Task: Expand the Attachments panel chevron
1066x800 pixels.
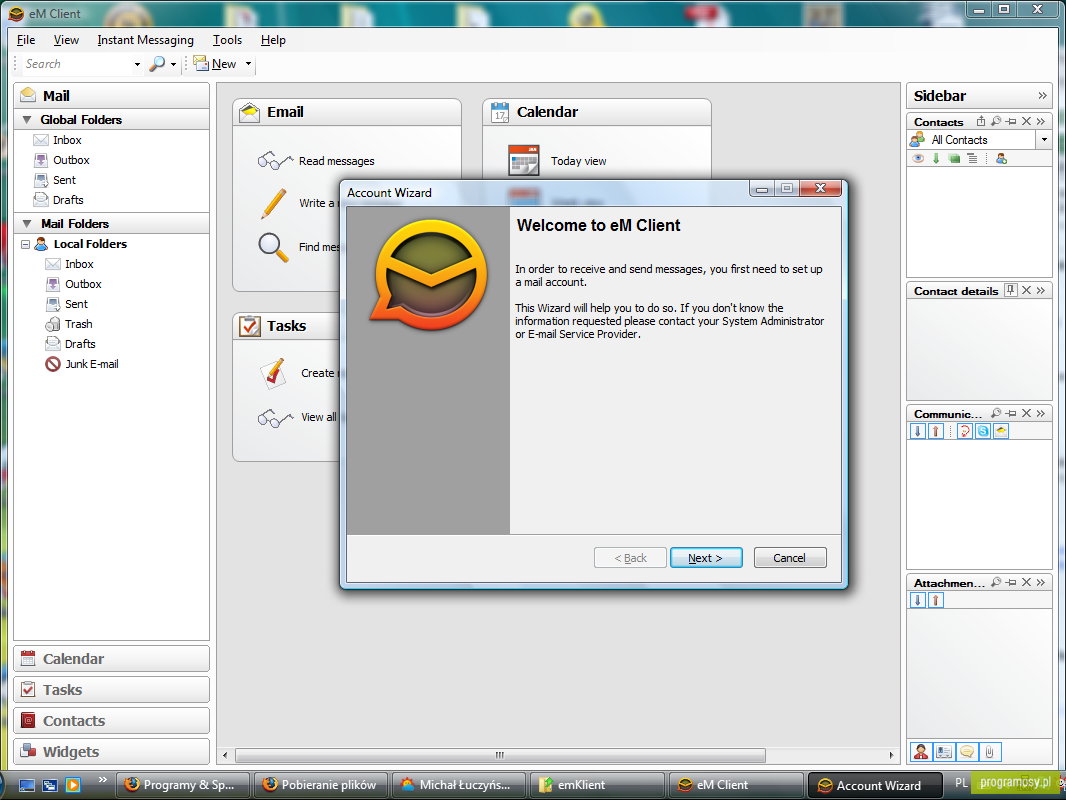Action: (x=1041, y=582)
